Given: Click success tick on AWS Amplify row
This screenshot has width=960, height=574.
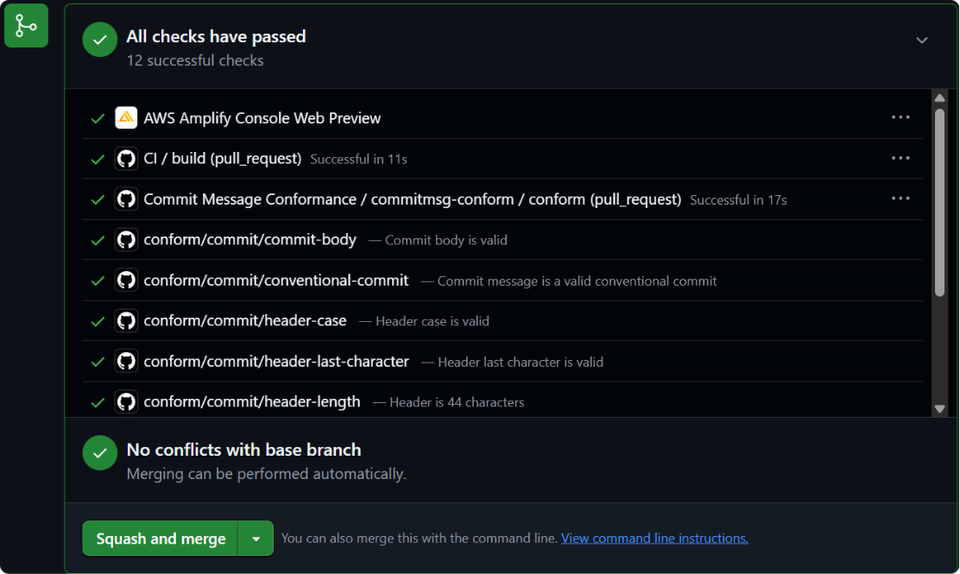Looking at the screenshot, I should [x=97, y=119].
